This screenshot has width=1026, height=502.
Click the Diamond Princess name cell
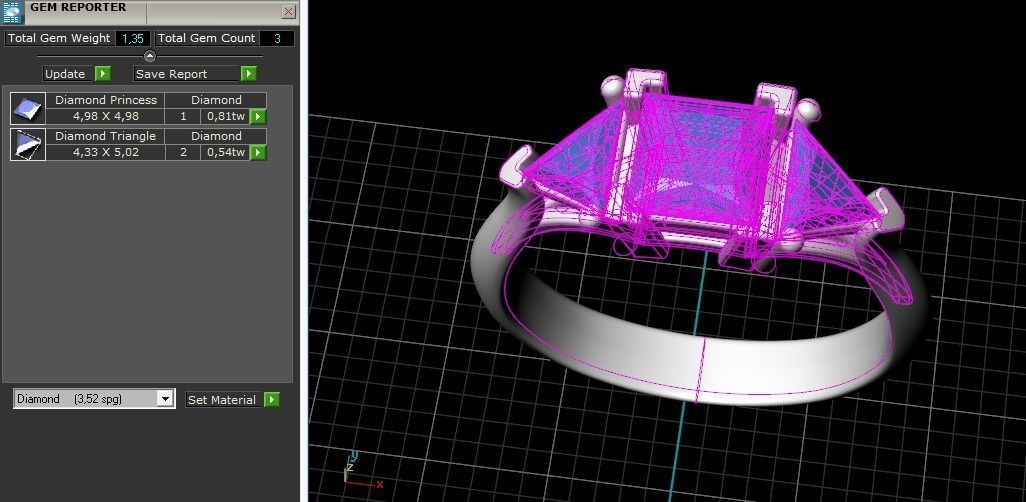click(105, 100)
